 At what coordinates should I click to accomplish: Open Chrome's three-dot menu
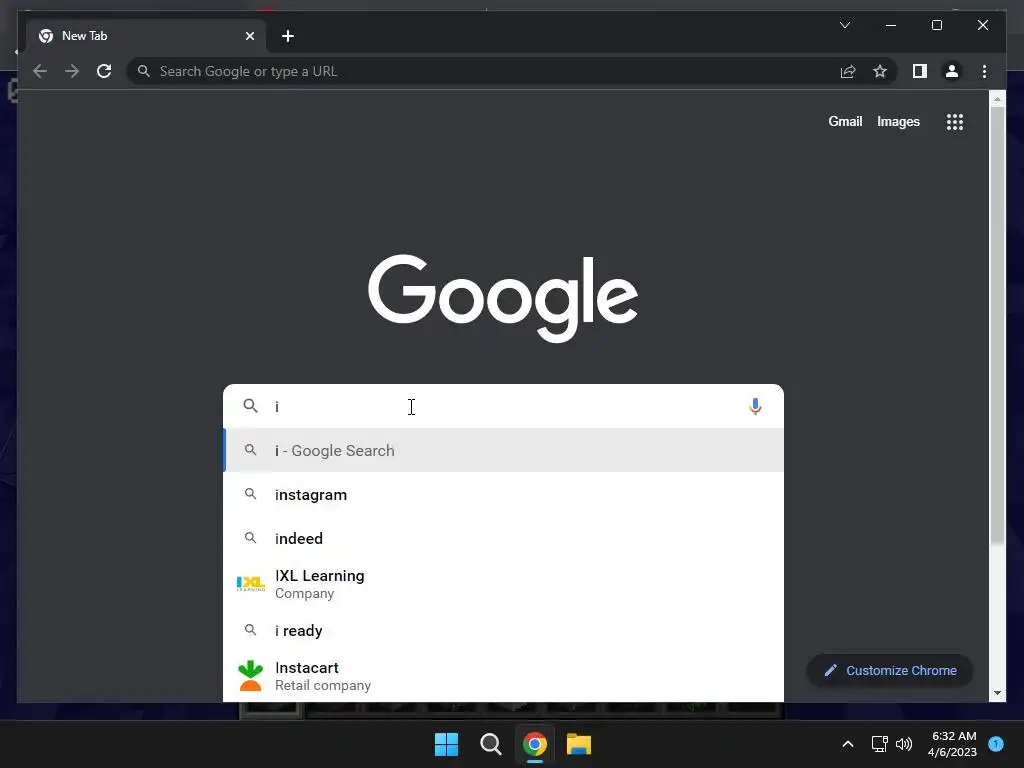(984, 71)
